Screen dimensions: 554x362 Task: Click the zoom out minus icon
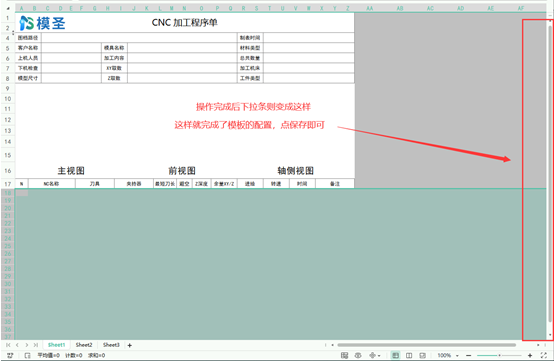click(468, 355)
